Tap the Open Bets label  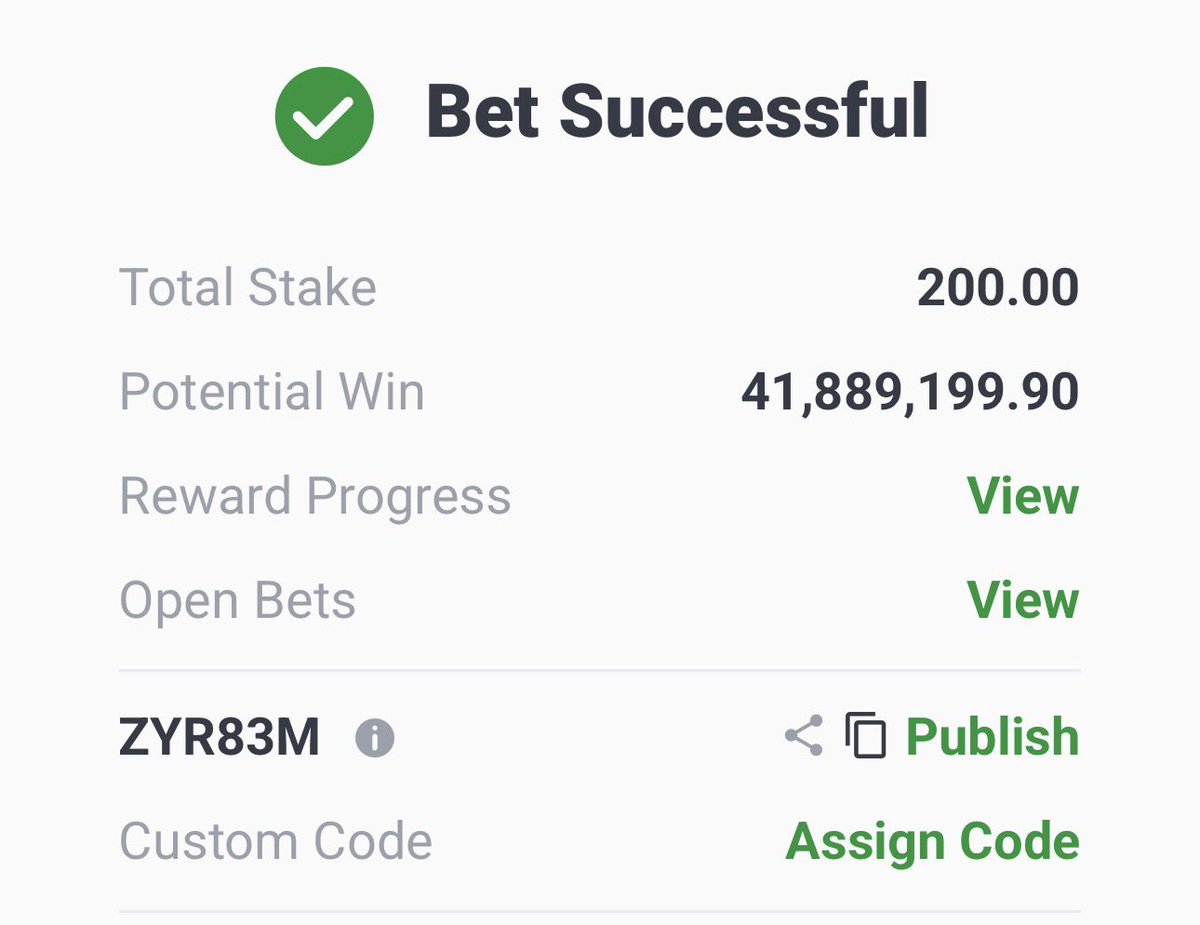(x=237, y=601)
